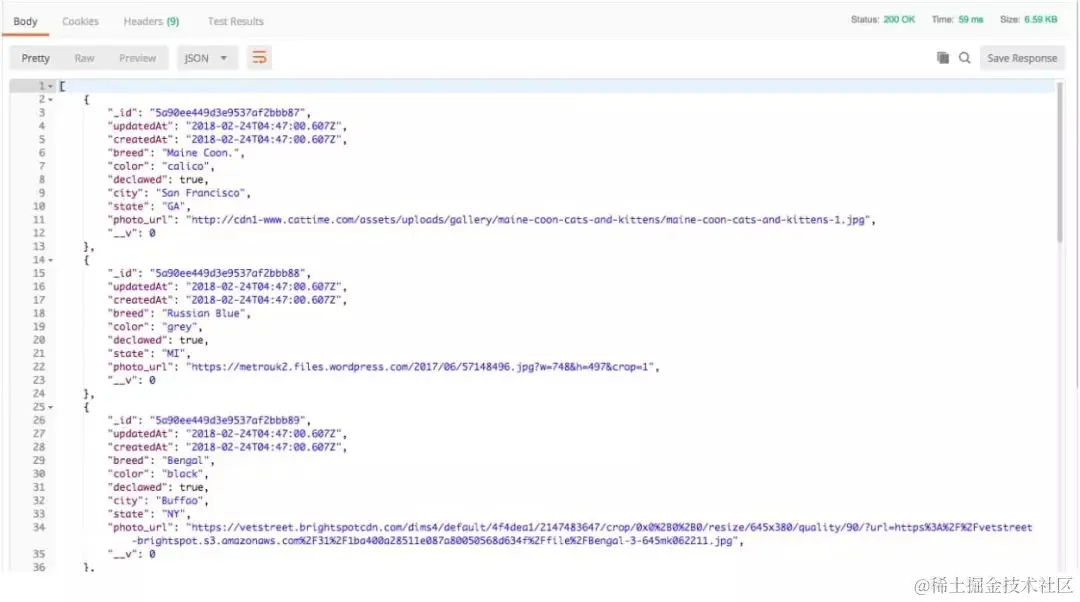
Task: Click the vetstreet brightspotcdn photo_url value
Action: tap(582, 534)
